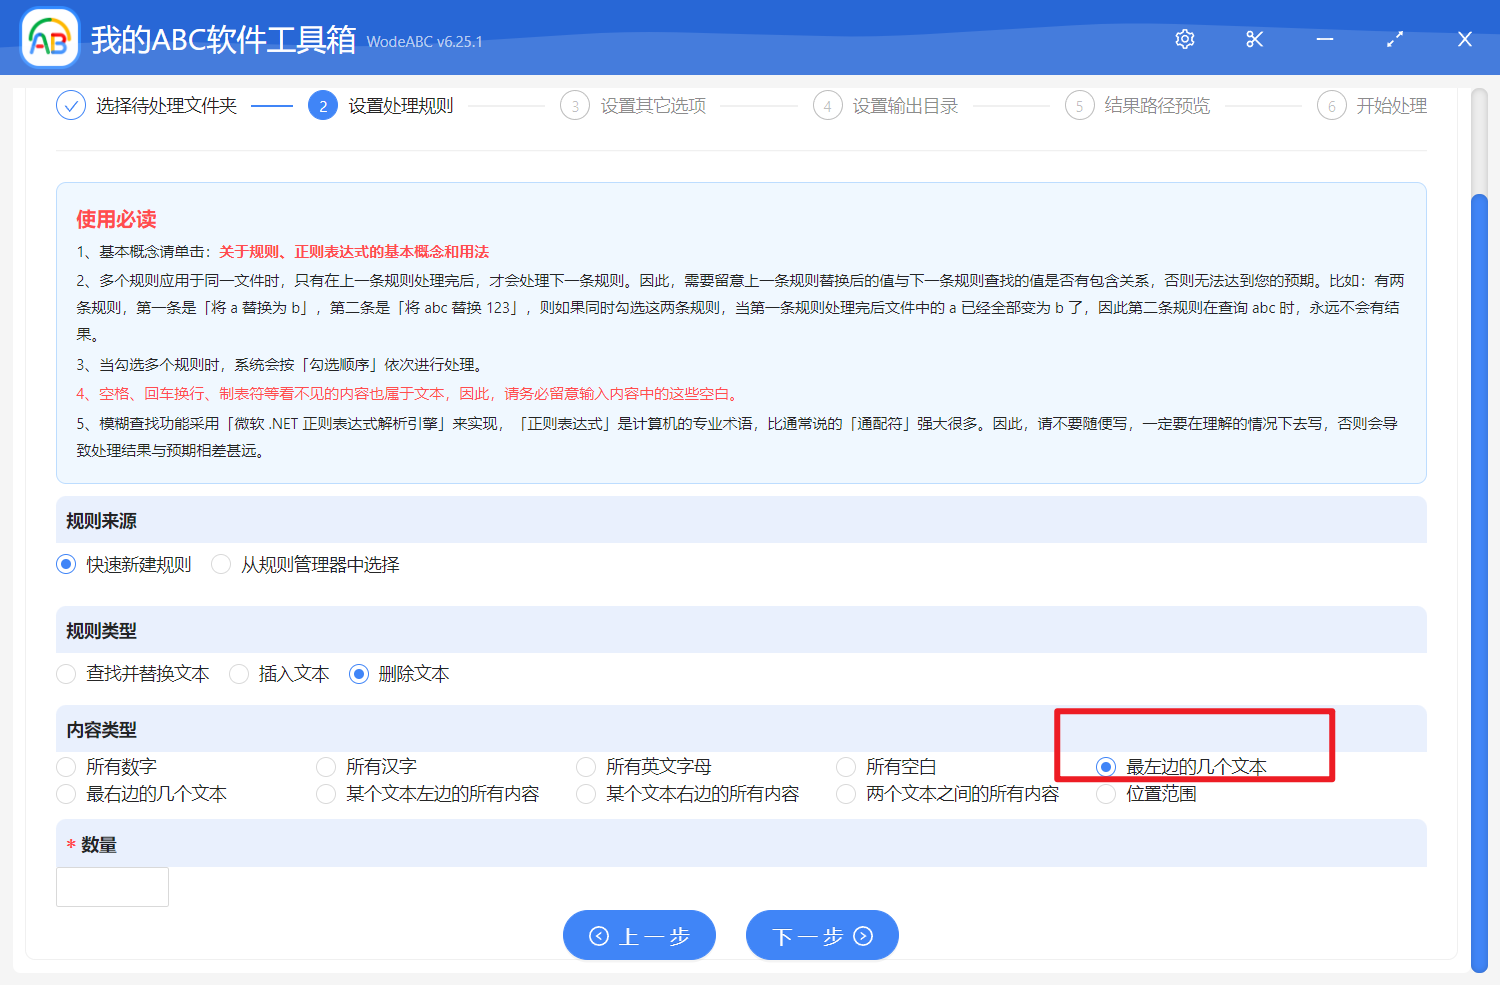1500x985 pixels.
Task: Open link 关于规则、正则表达式的基本概念和用法
Action: point(354,252)
